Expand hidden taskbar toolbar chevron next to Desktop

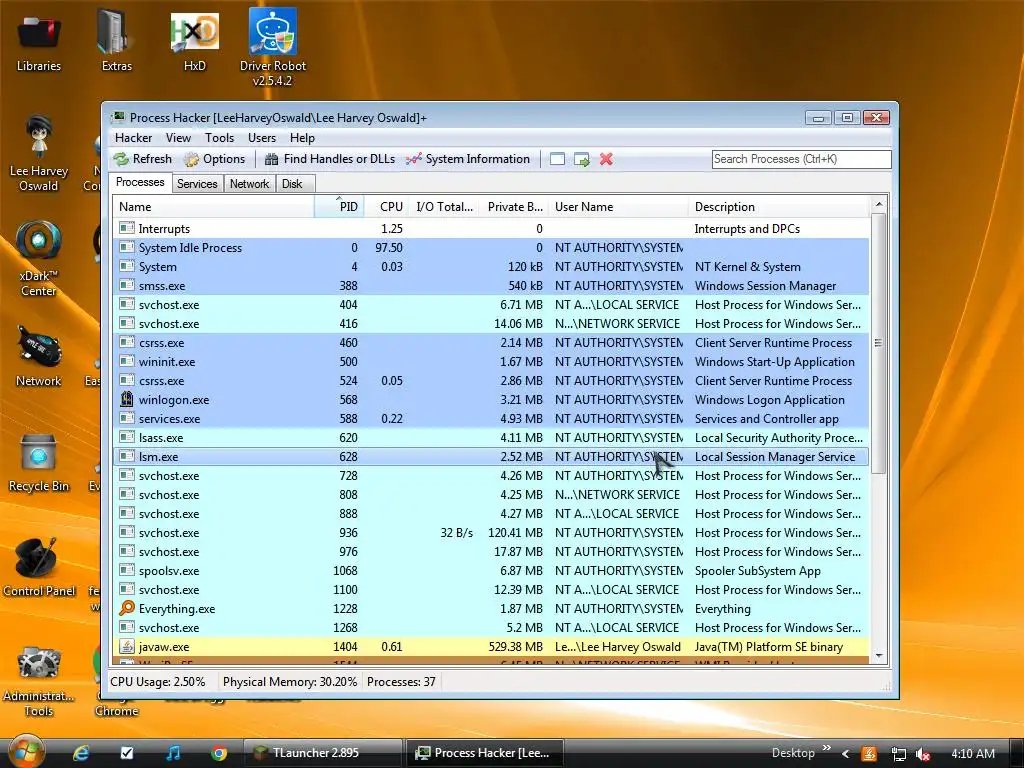pyautogui.click(x=827, y=748)
